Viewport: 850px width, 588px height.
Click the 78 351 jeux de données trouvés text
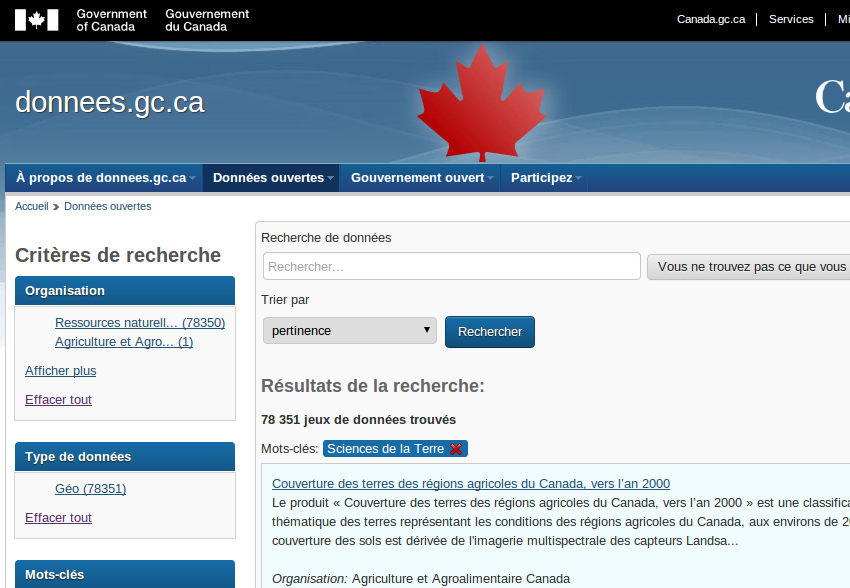pos(358,419)
